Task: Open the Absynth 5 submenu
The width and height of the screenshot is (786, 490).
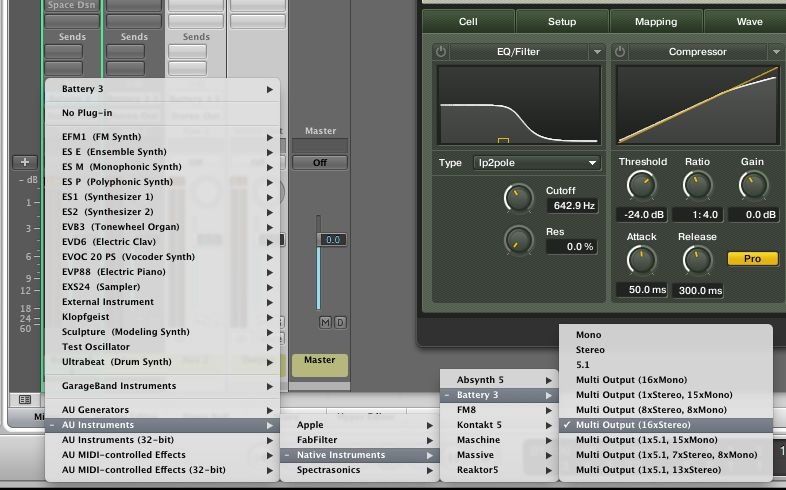Action: point(499,380)
